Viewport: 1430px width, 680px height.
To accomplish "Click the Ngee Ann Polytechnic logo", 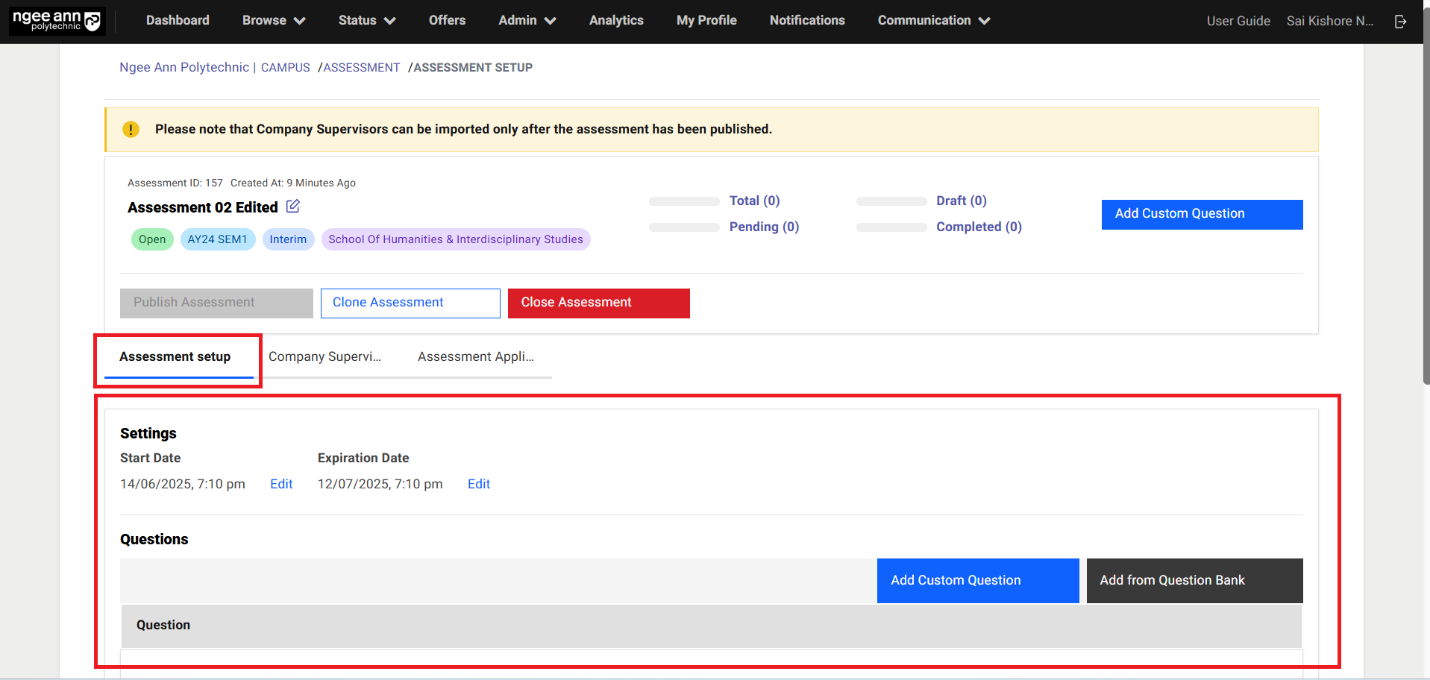I will coord(56,21).
